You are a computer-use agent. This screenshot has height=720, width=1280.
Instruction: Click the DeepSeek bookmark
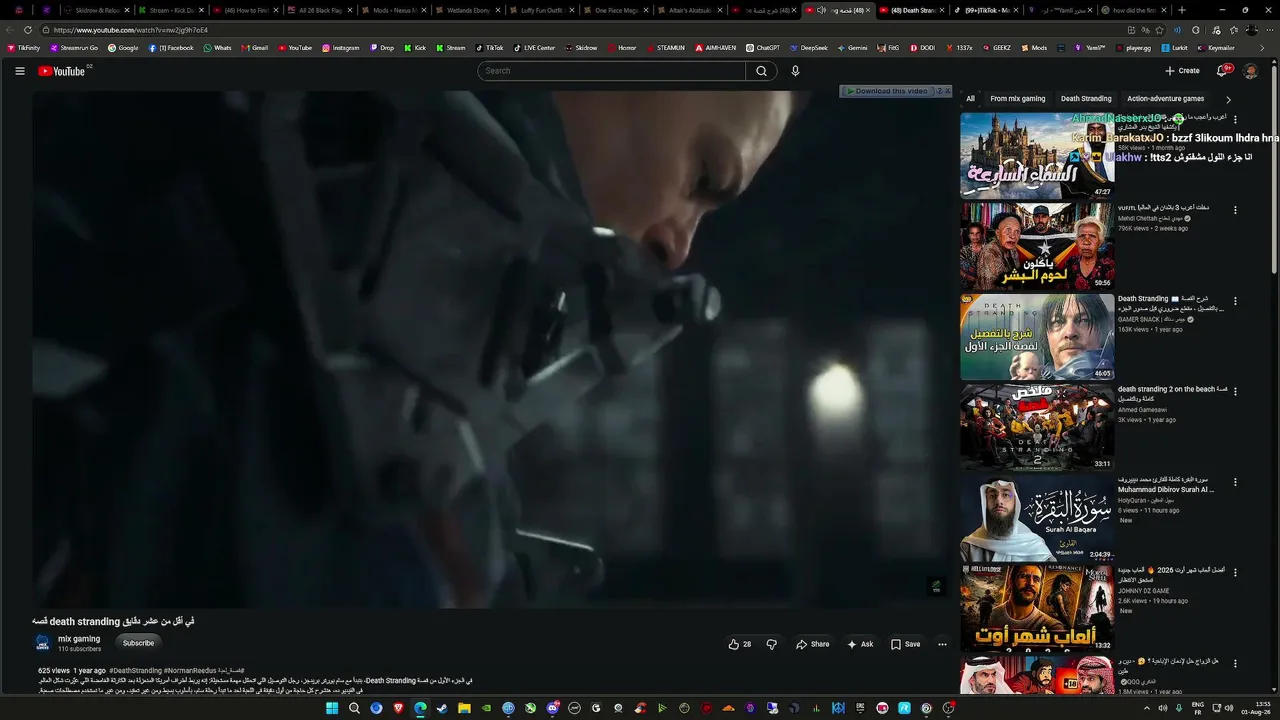coord(808,48)
